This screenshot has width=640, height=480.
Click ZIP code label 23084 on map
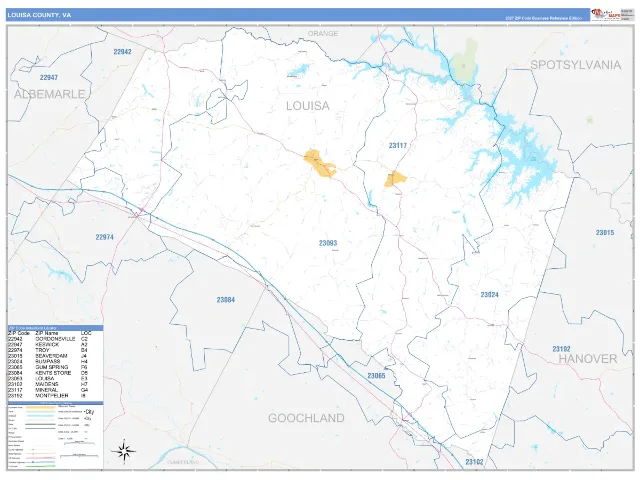(226, 300)
